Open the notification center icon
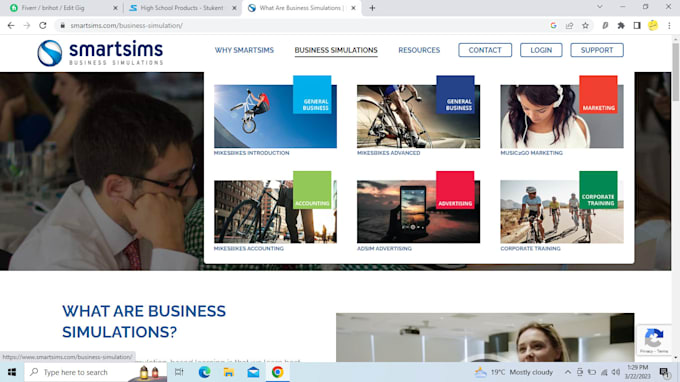This screenshot has height=382, width=680. click(x=664, y=372)
